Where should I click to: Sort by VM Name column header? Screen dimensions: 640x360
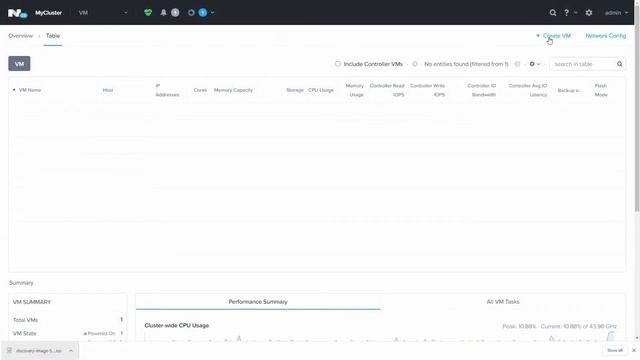[30, 90]
